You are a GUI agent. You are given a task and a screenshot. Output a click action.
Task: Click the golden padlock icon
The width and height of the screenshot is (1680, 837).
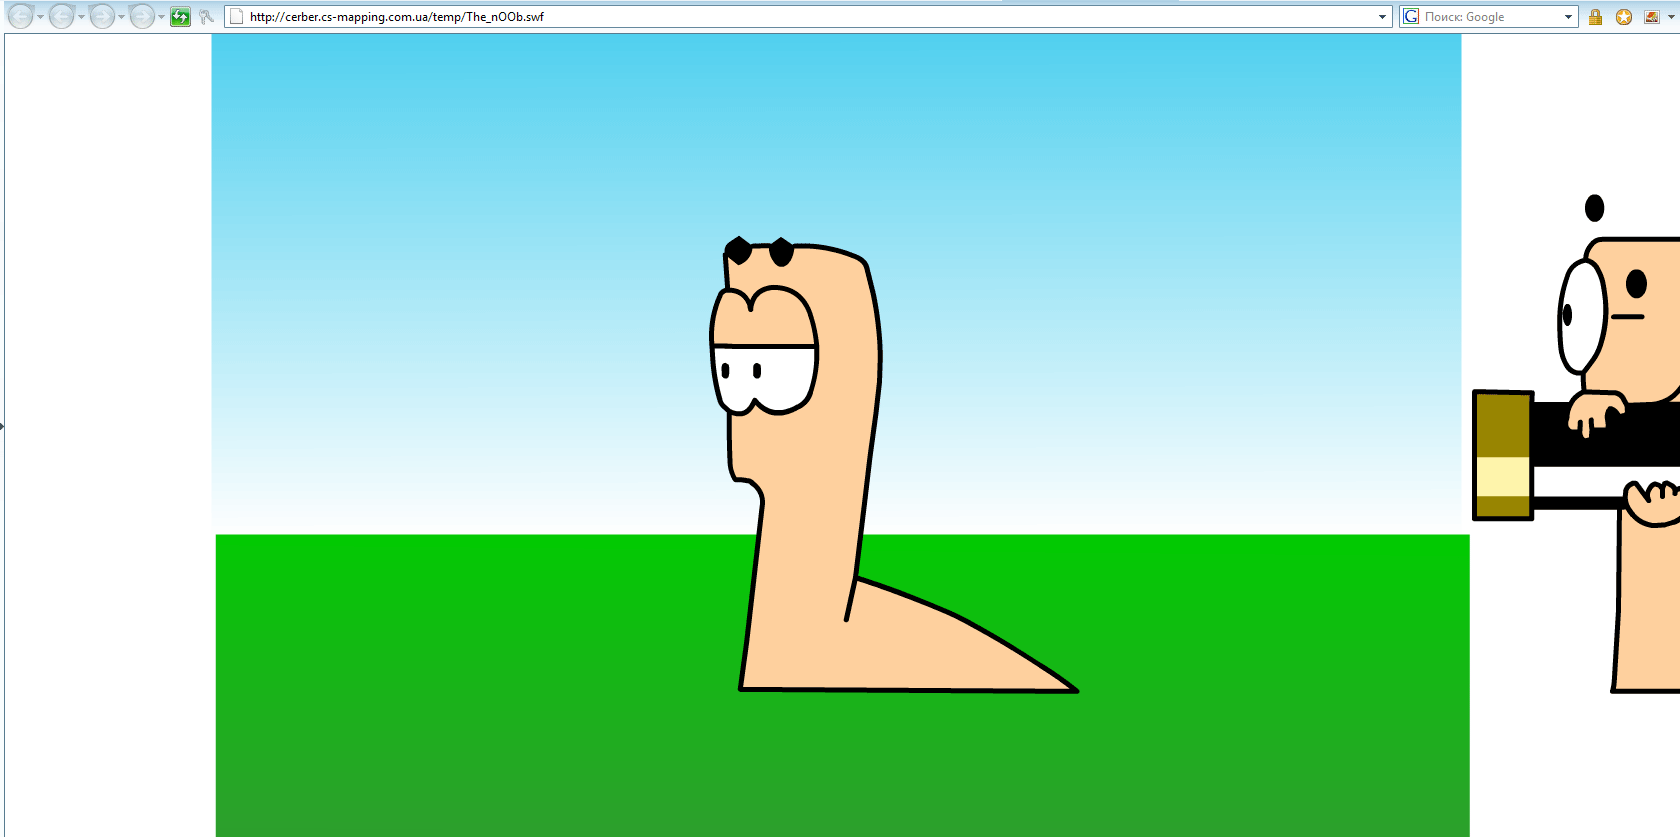pos(1595,17)
